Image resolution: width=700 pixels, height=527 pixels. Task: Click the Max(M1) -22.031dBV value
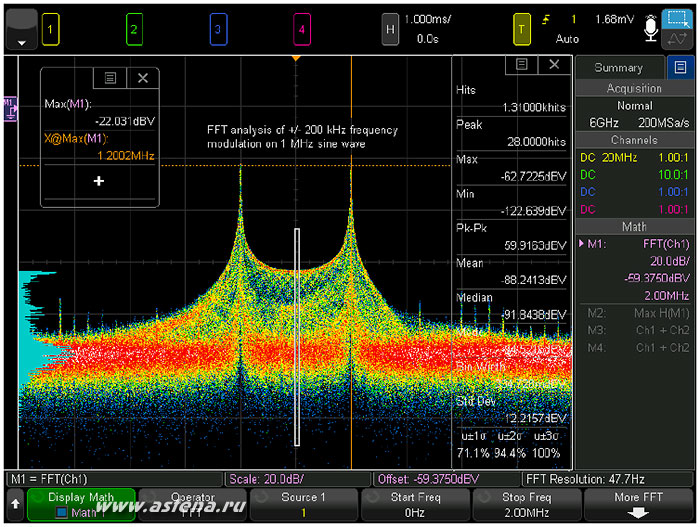125,121
